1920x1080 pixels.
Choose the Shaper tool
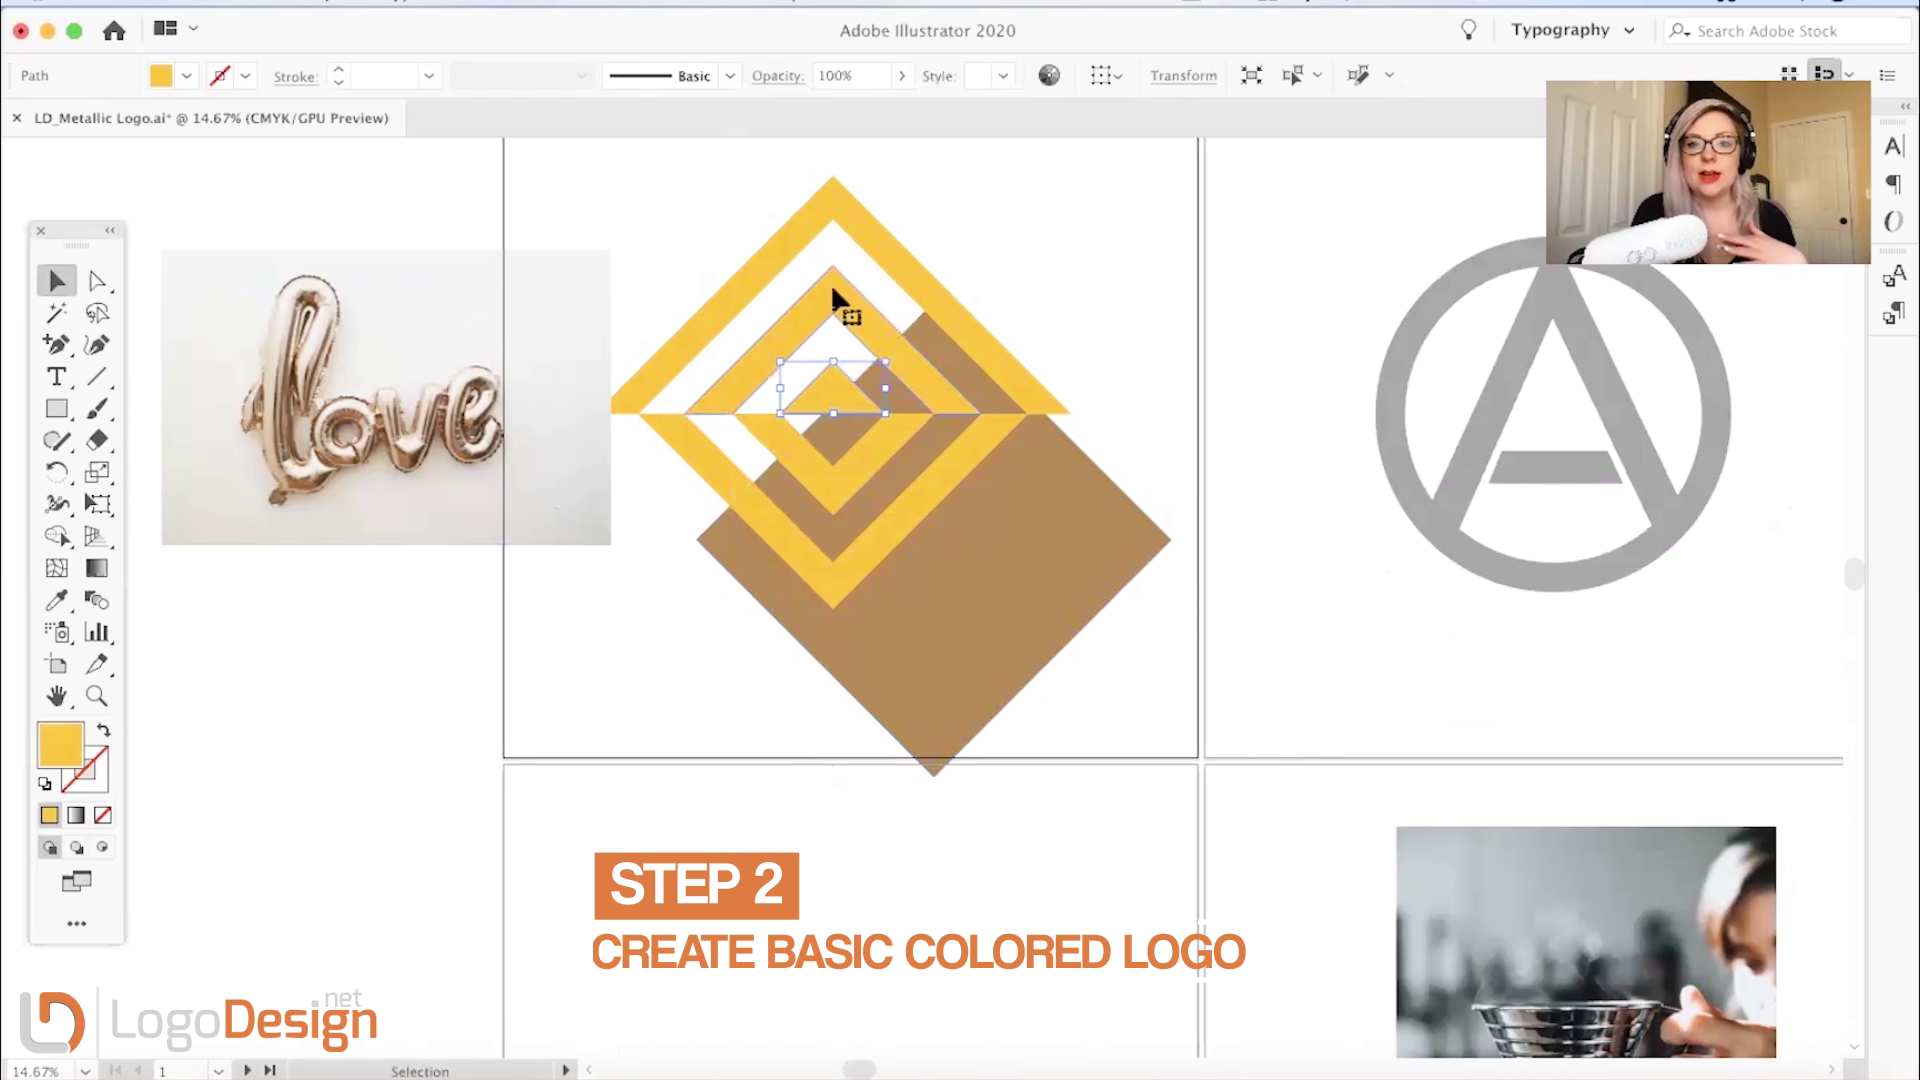(x=57, y=441)
